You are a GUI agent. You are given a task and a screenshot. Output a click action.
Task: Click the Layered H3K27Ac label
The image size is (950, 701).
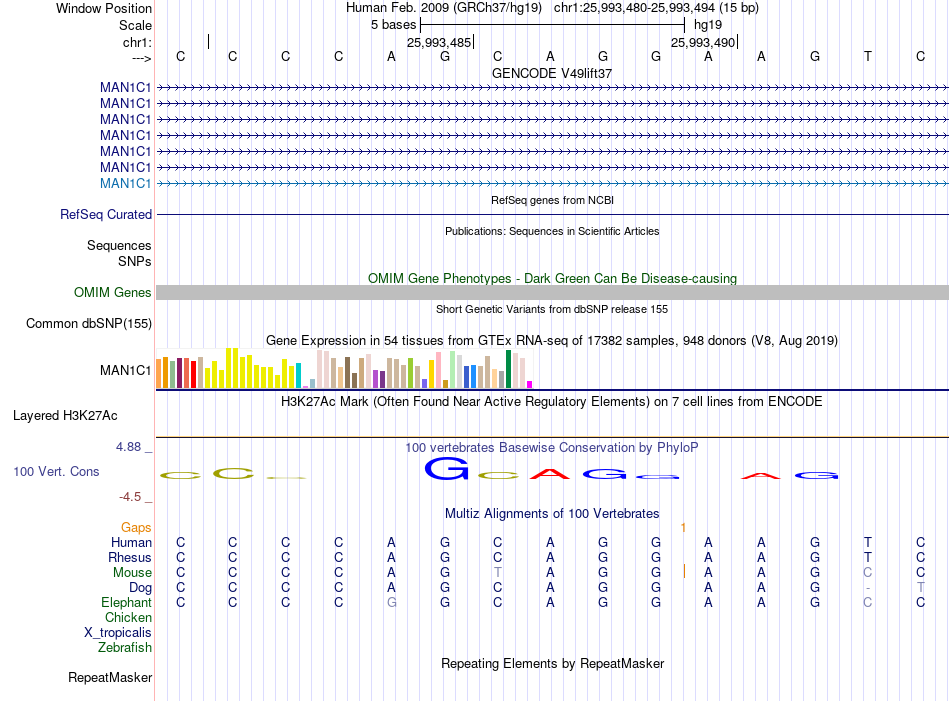[x=65, y=416]
